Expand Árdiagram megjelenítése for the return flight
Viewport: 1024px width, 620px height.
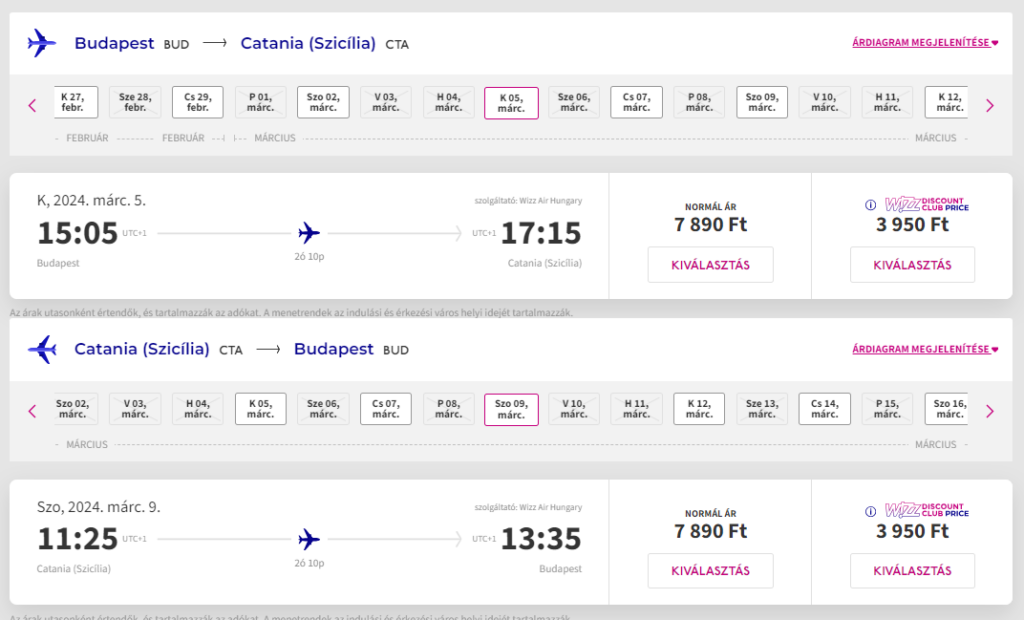click(925, 349)
